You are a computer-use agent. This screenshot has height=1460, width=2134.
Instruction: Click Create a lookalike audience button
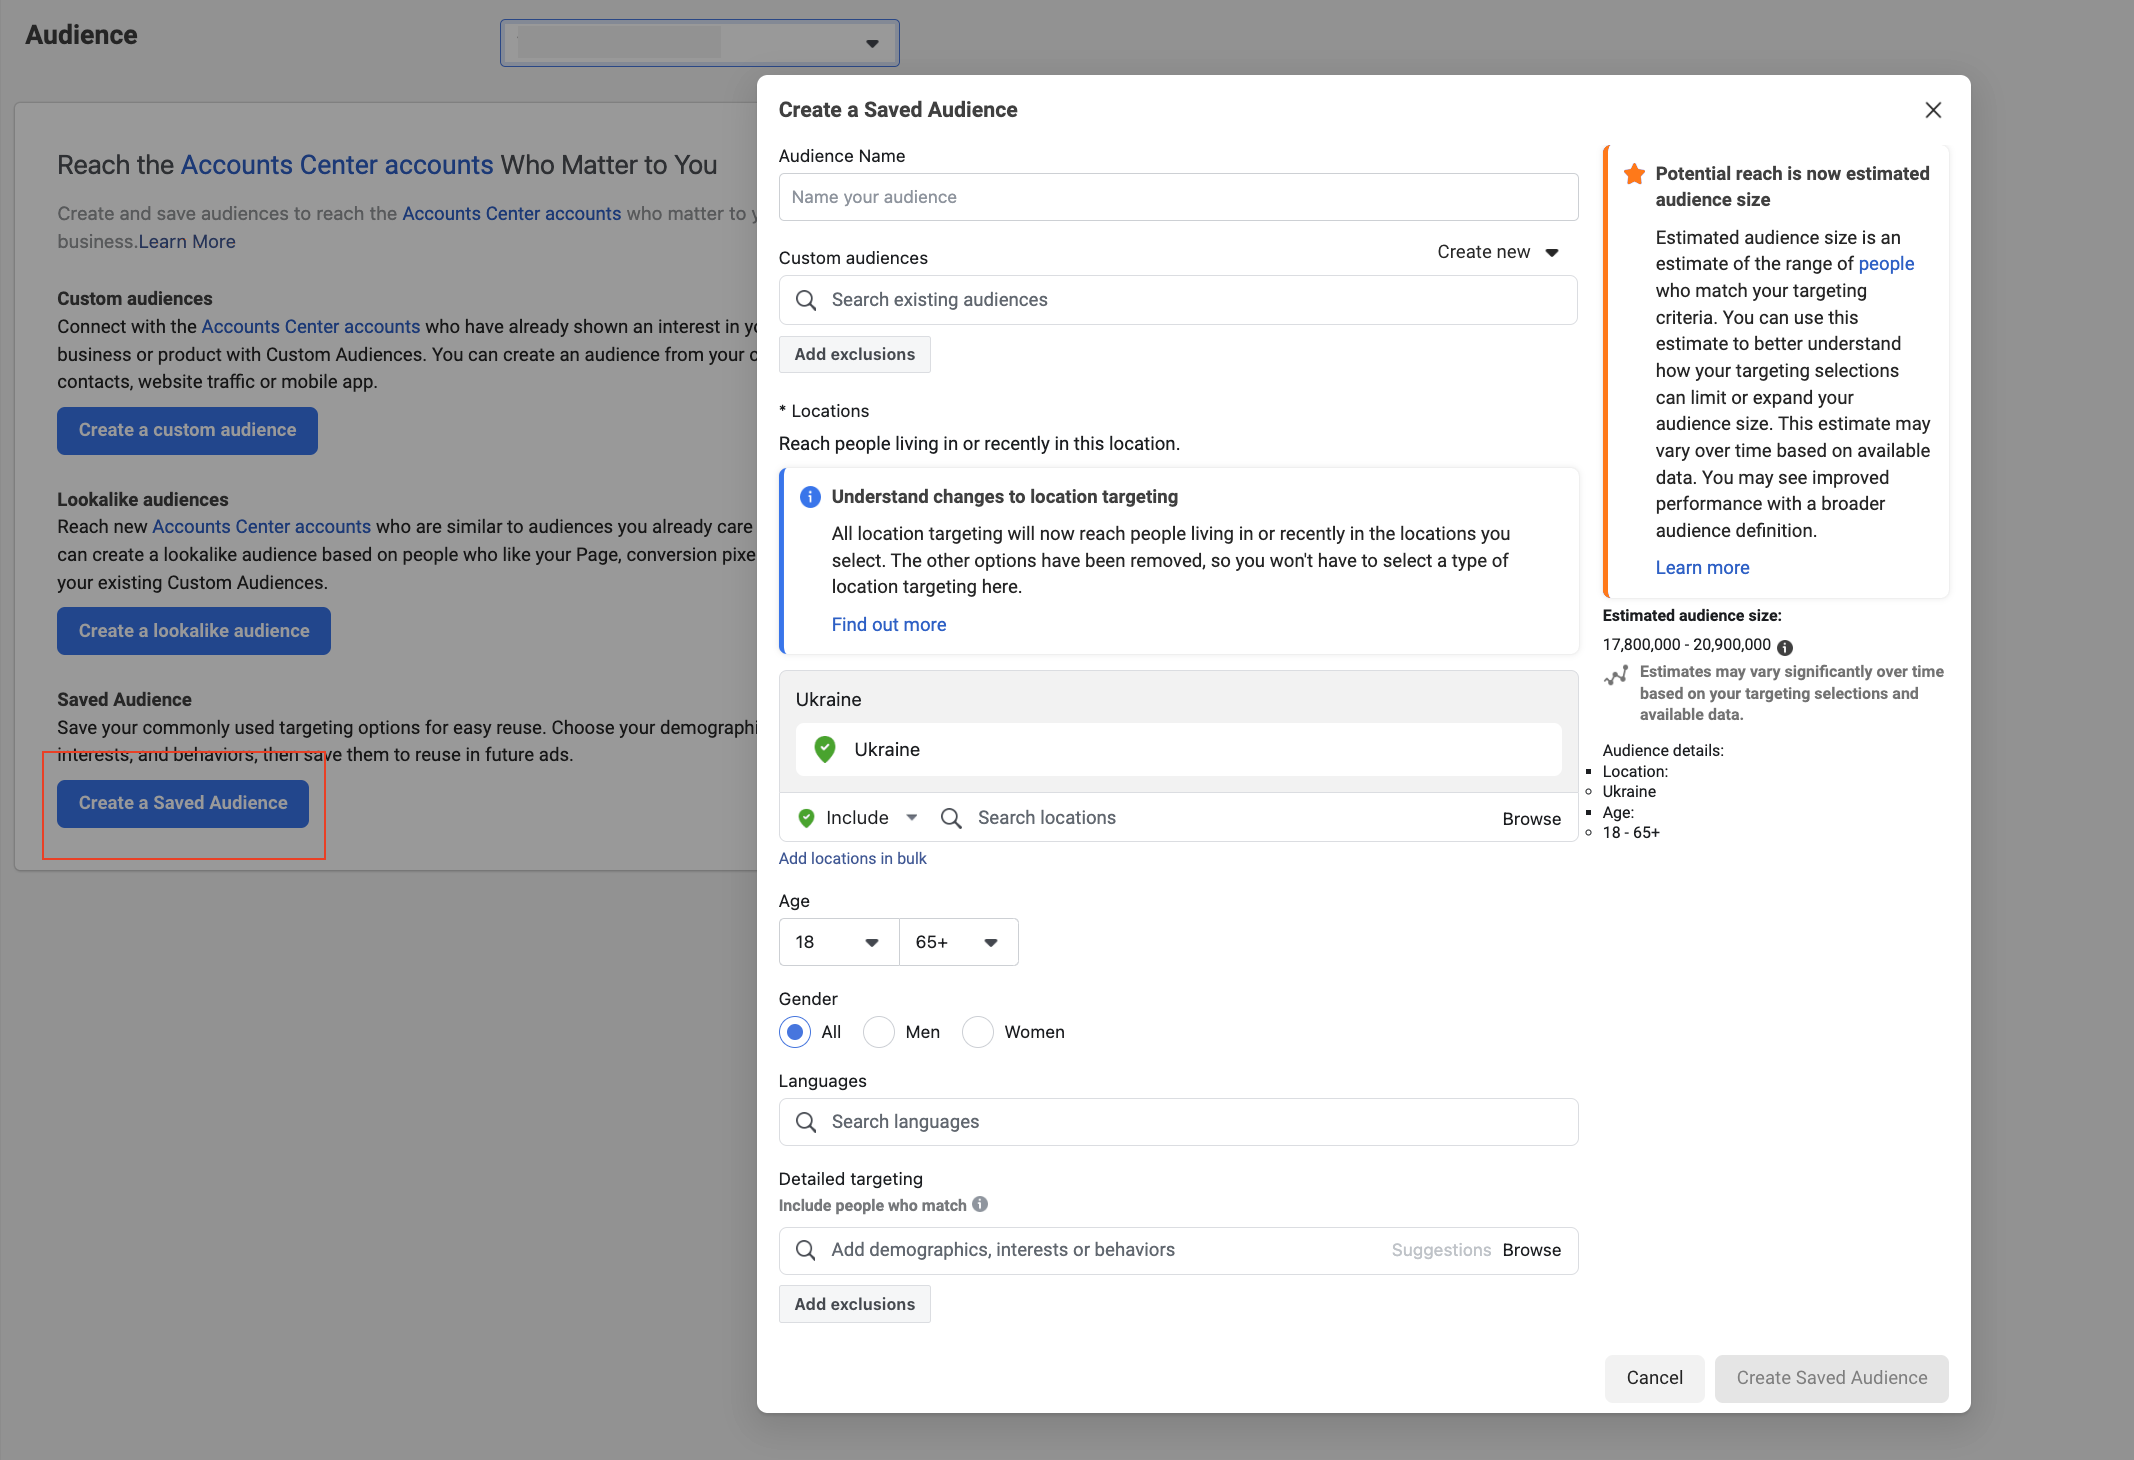[x=194, y=631]
